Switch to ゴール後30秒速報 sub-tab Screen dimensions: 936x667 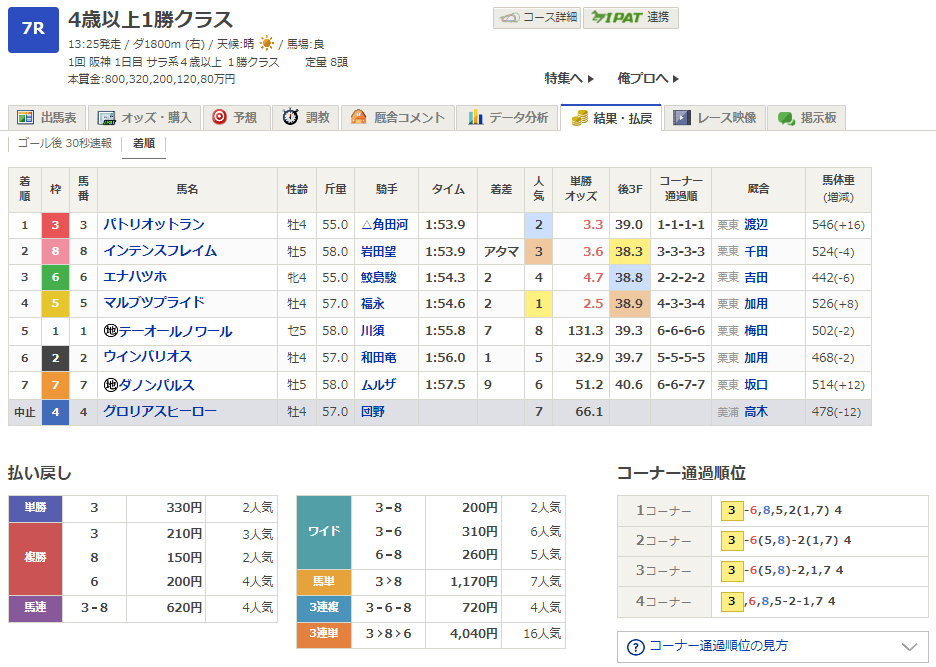(65, 143)
